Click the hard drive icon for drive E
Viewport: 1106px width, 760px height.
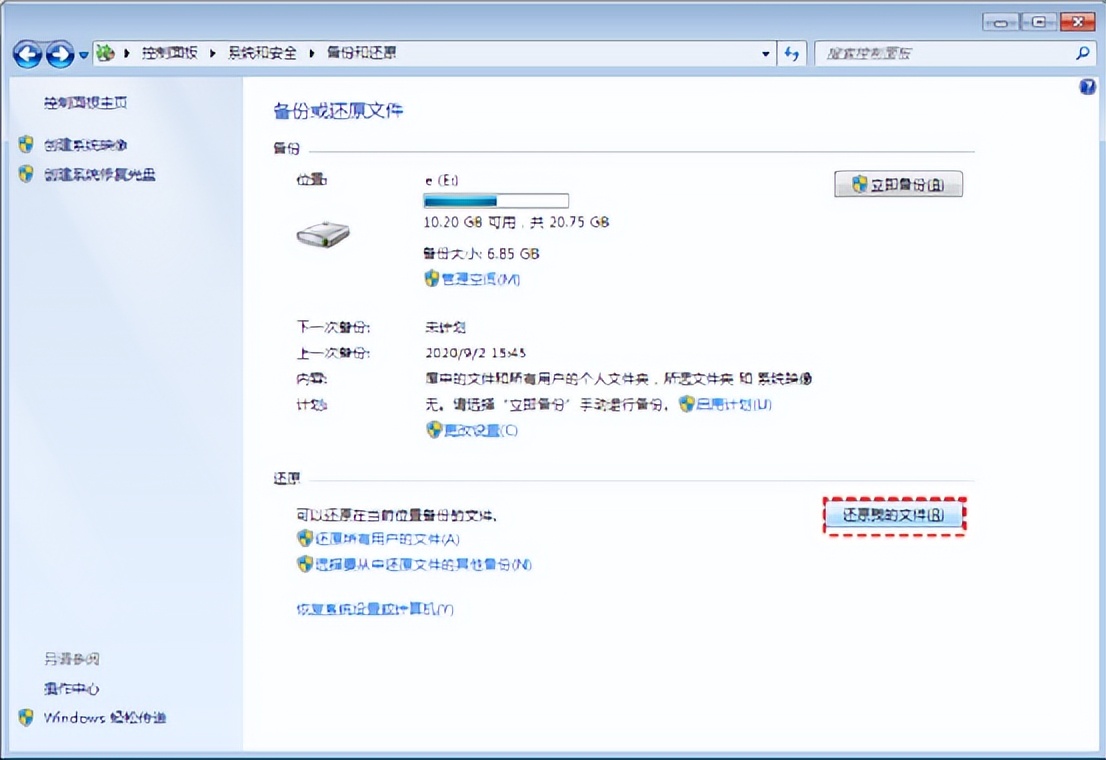(x=320, y=236)
